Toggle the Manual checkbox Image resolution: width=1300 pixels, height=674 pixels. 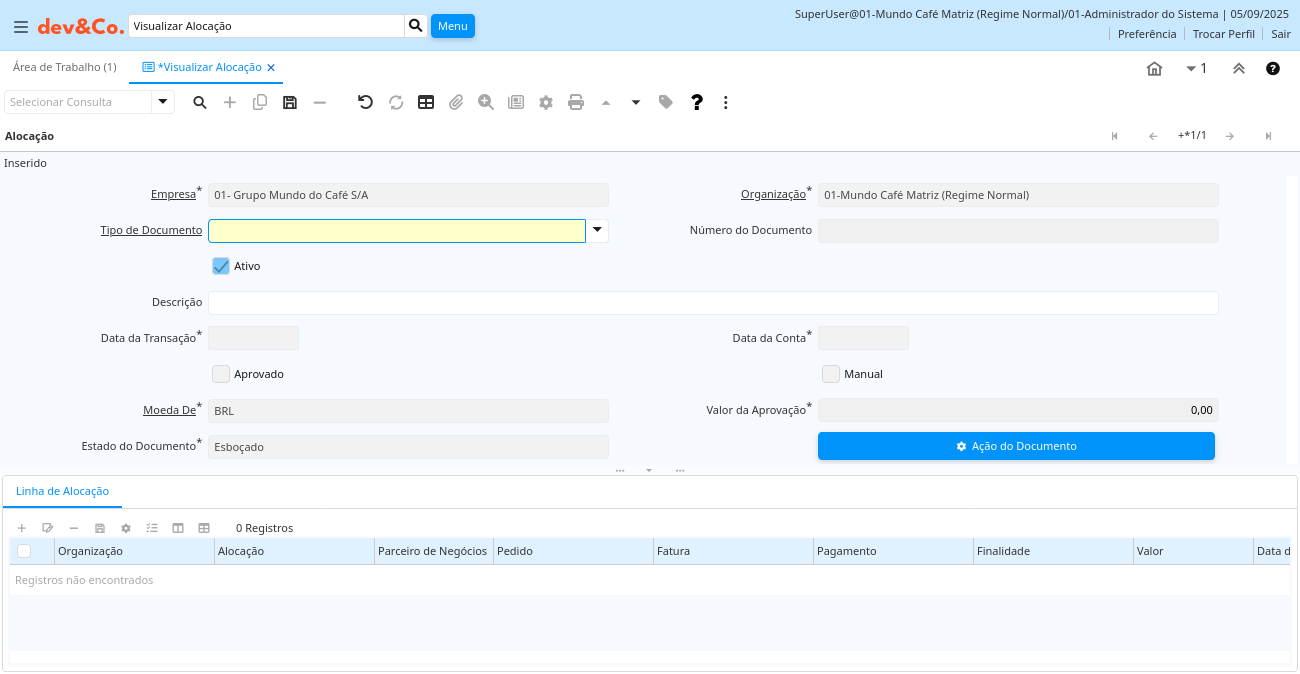[x=830, y=374]
